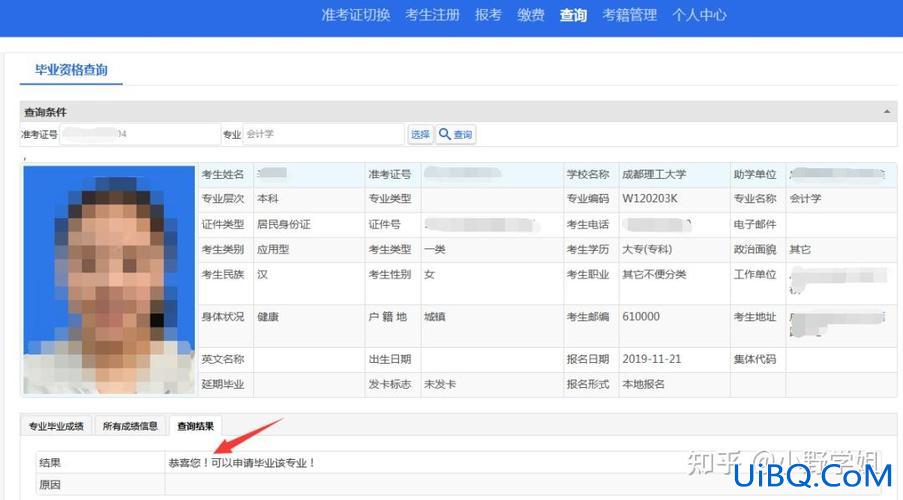Click the 查询 search button
Image resolution: width=903 pixels, height=500 pixels.
pyautogui.click(x=456, y=134)
